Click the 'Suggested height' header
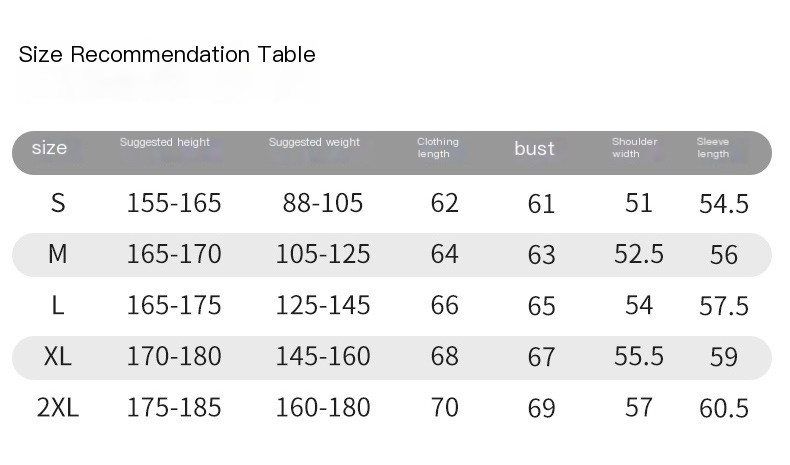This screenshot has width=790, height=465. [x=165, y=142]
